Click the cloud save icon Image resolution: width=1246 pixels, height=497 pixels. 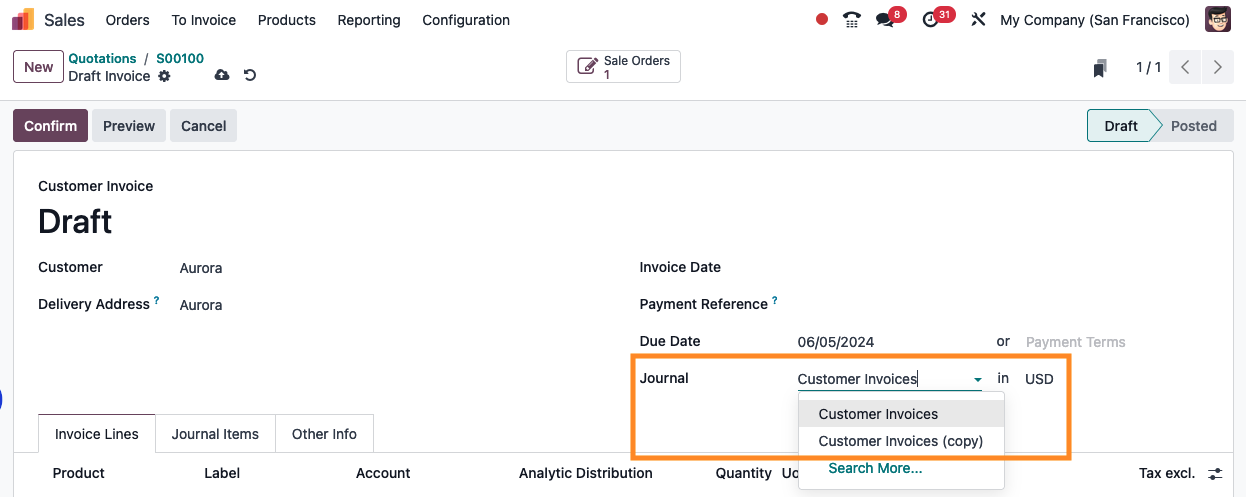point(222,76)
